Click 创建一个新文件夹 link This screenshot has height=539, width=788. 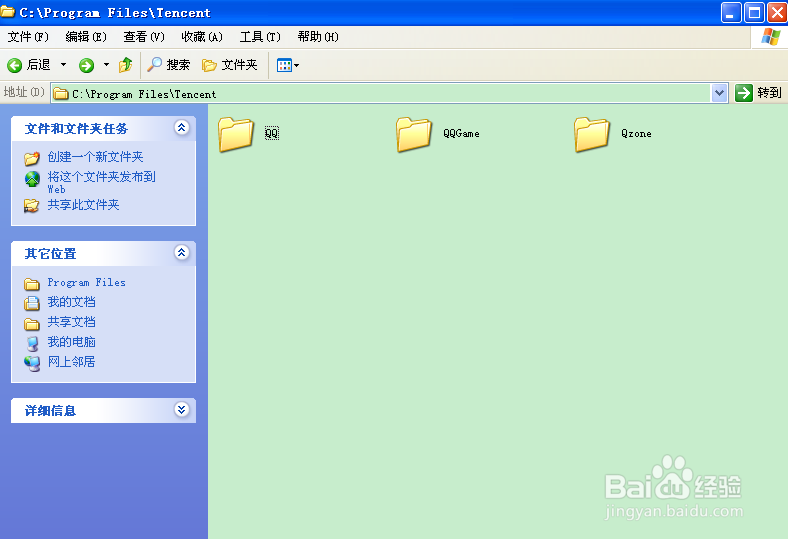coord(95,157)
